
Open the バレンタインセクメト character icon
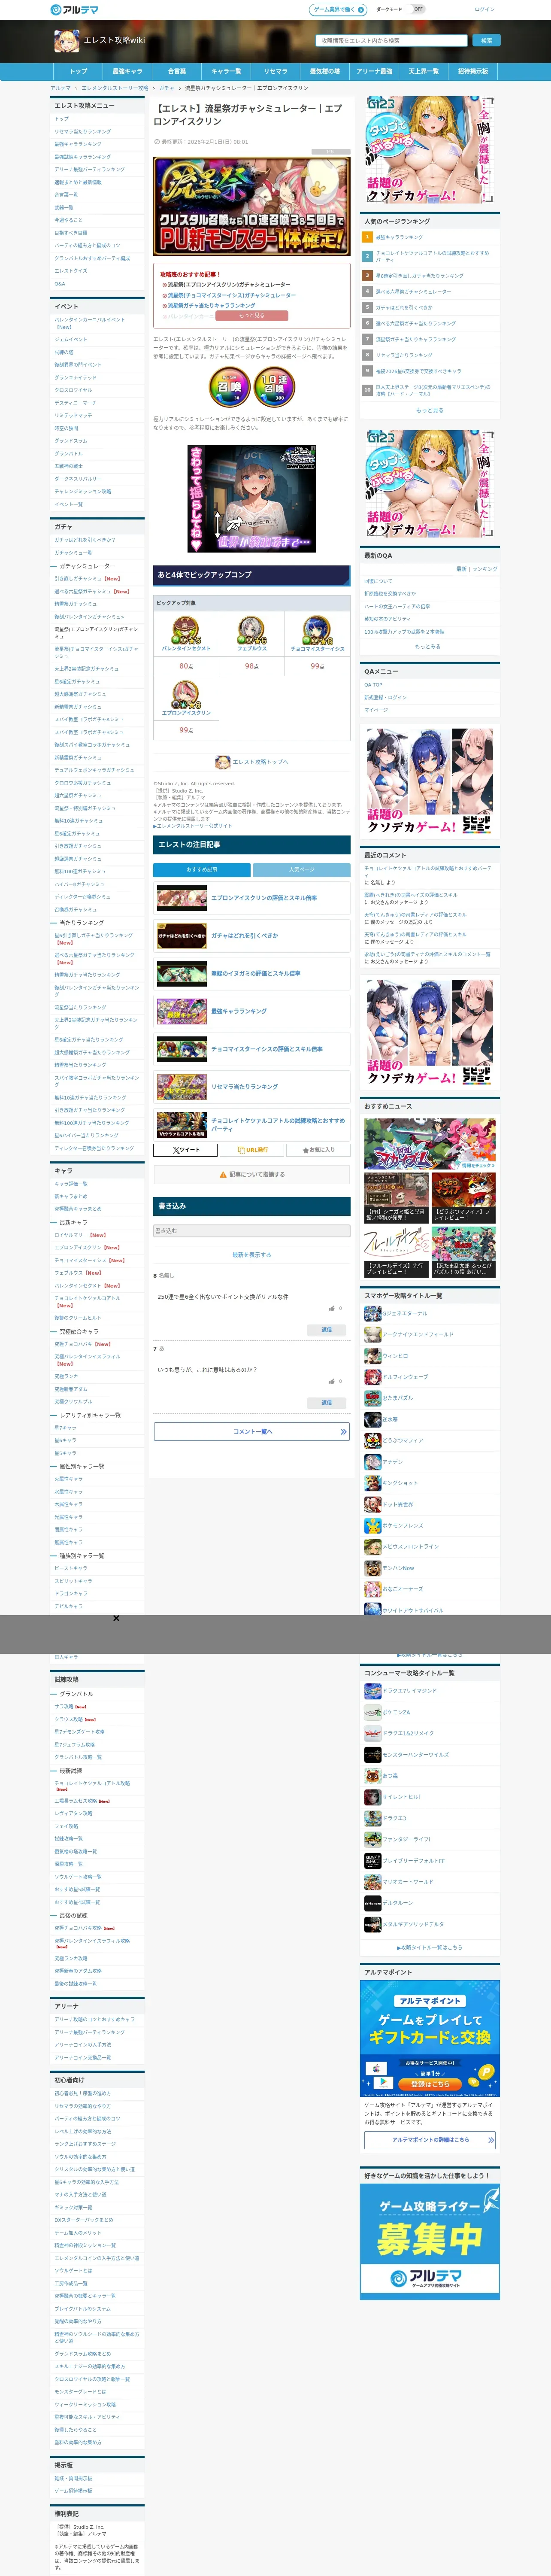[186, 630]
